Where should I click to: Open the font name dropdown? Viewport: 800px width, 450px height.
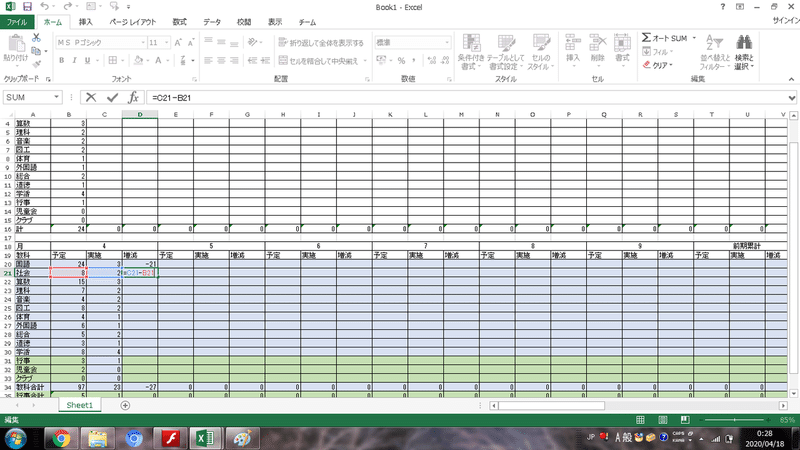143,42
